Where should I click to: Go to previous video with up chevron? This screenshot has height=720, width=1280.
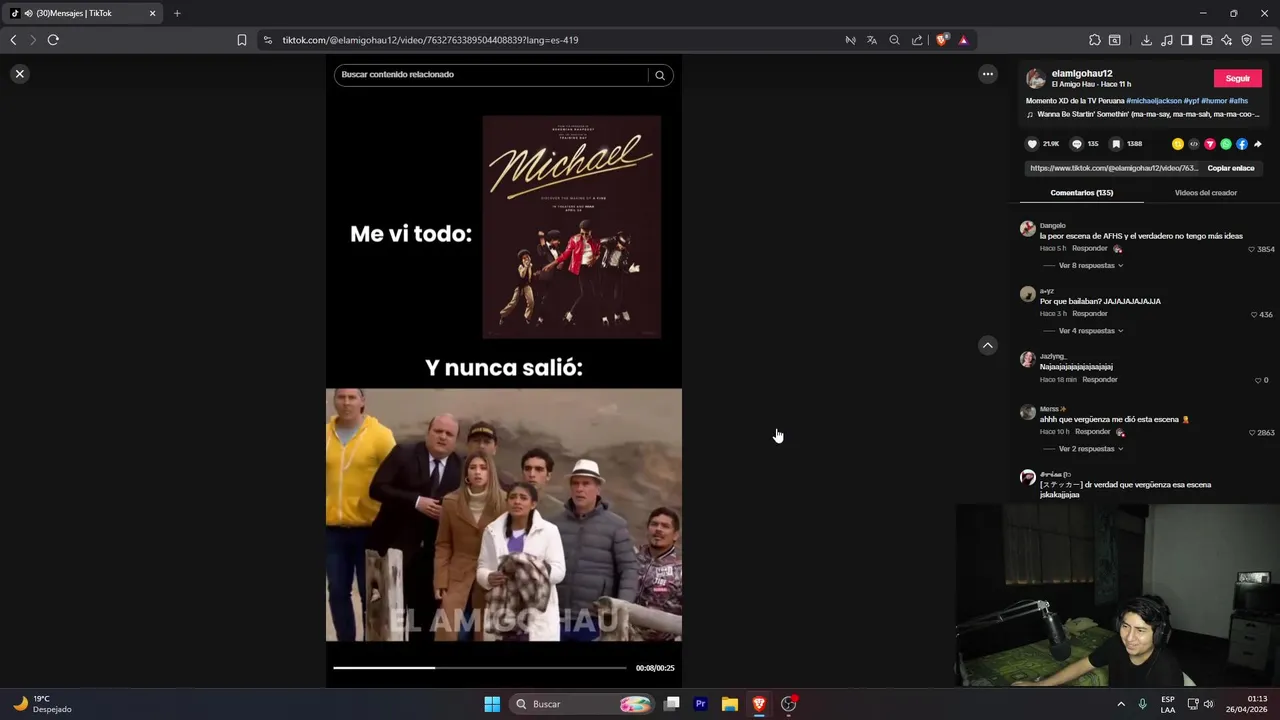pos(987,345)
